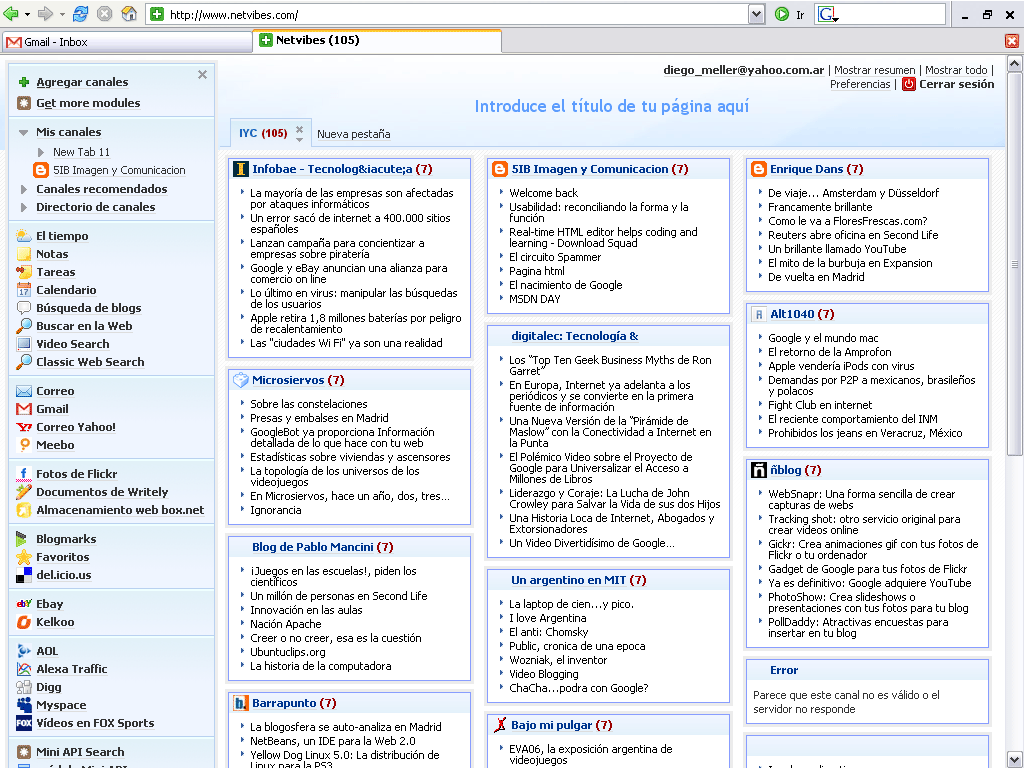Reload the page with the Refresh icon
1024x768 pixels.
click(80, 14)
